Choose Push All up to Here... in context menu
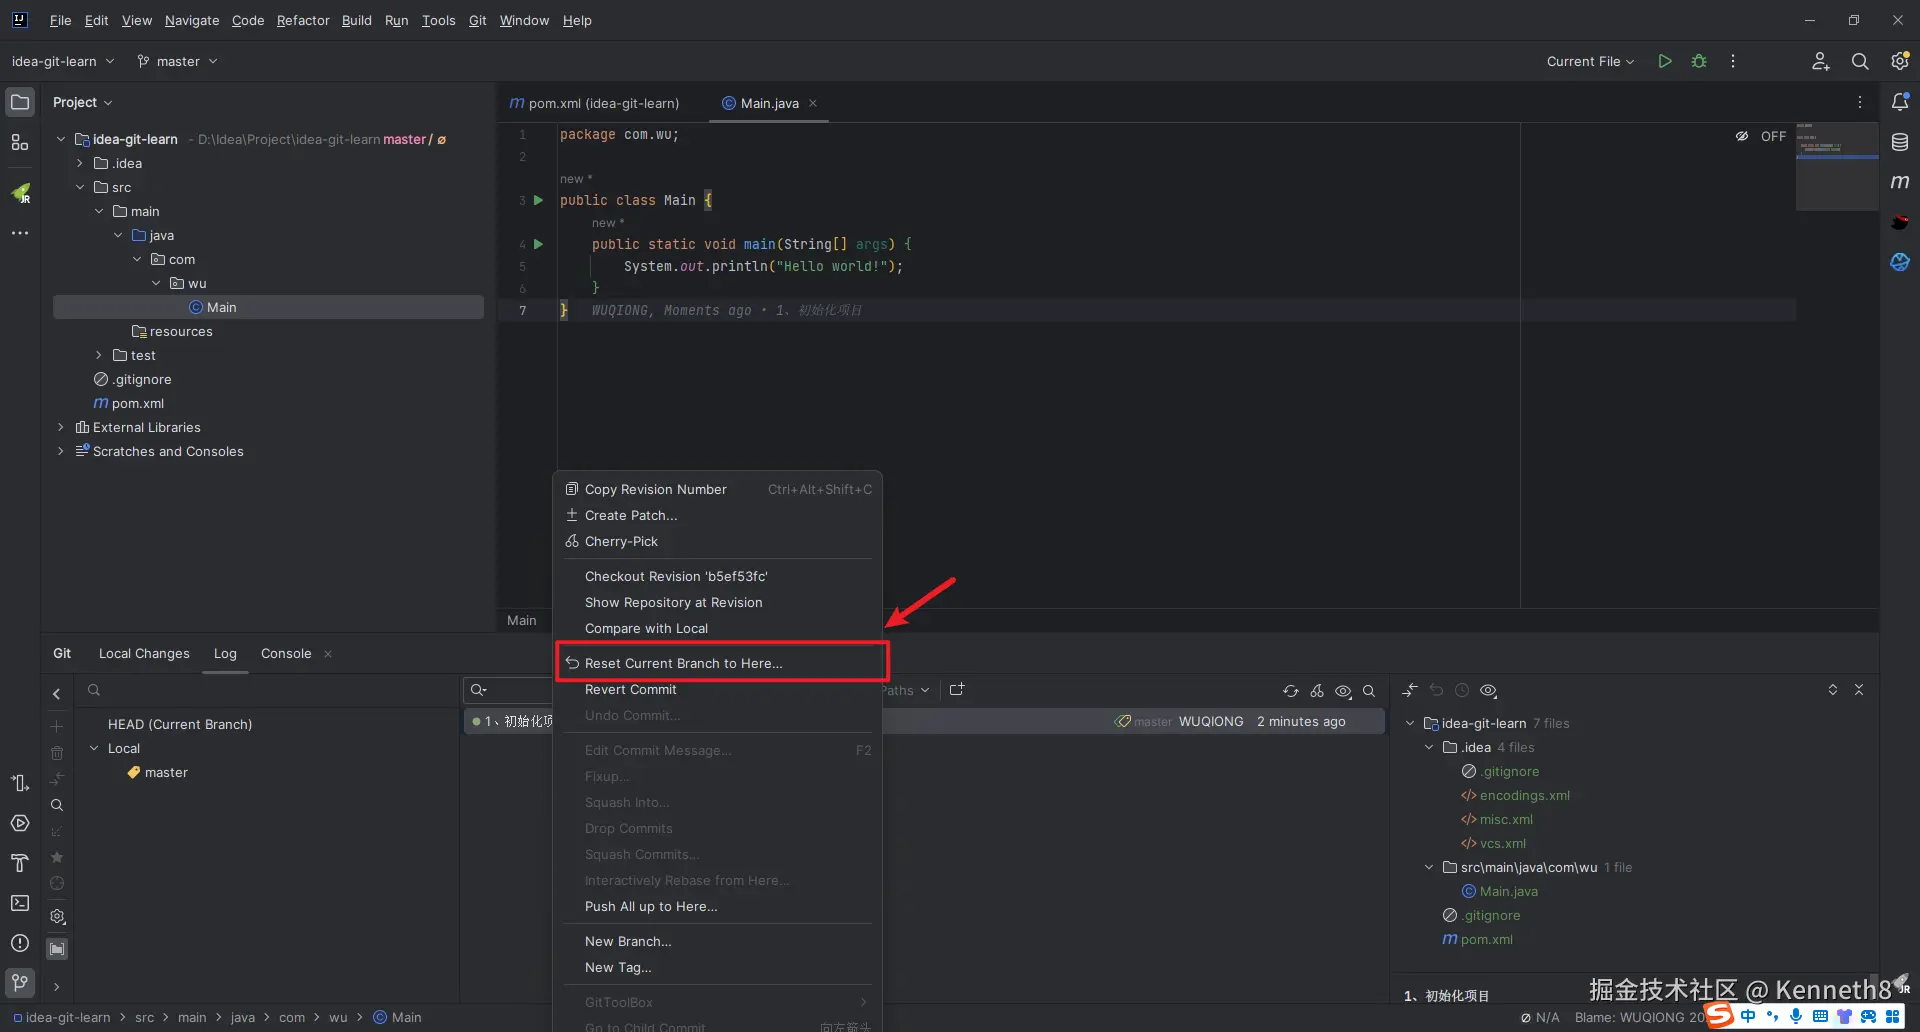1920x1032 pixels. [718, 906]
